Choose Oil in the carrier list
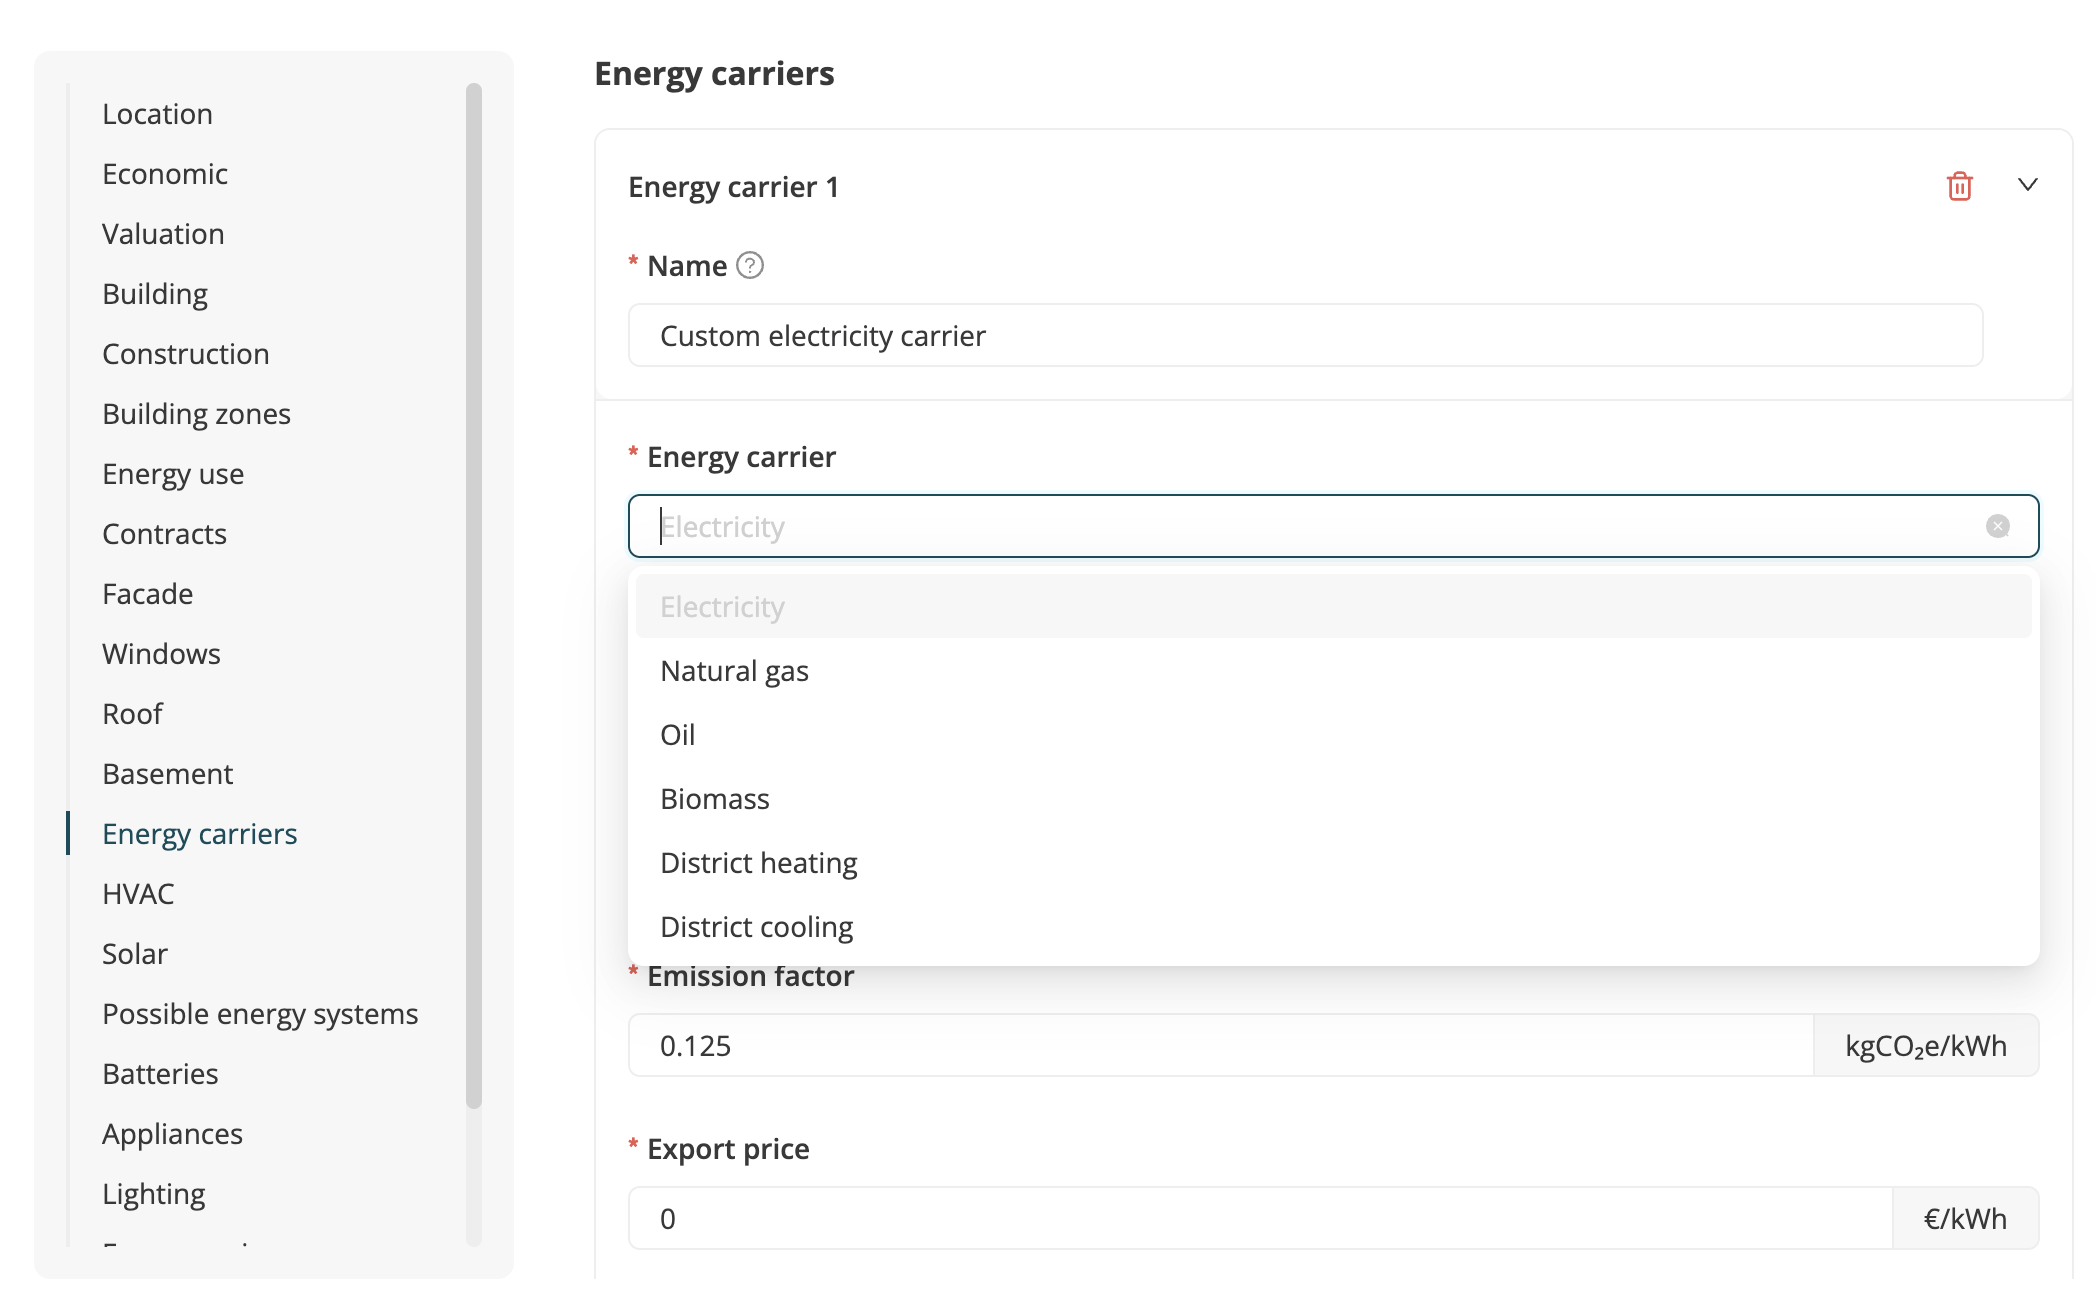 click(x=677, y=735)
